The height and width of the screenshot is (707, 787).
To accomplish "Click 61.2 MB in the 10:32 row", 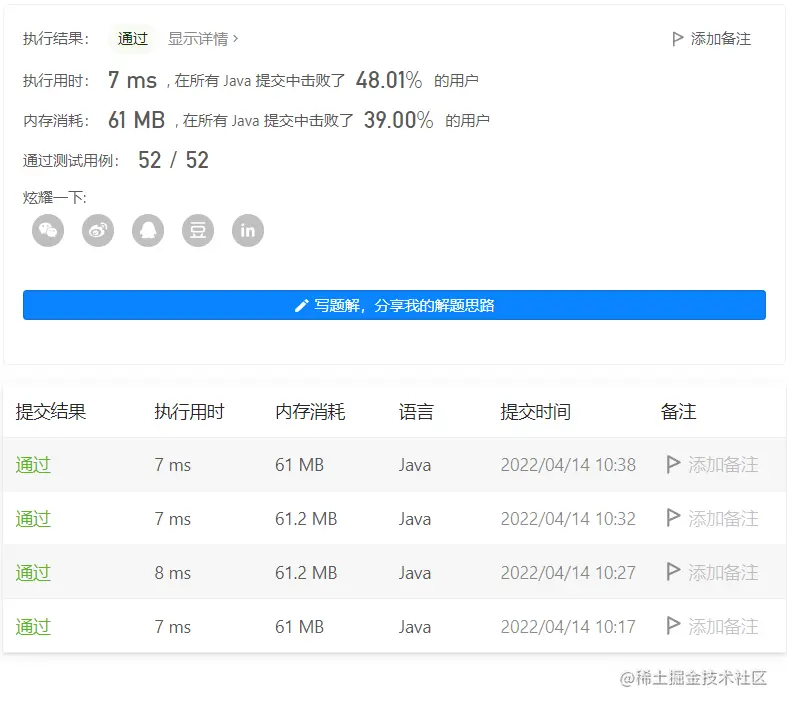I will (x=306, y=518).
